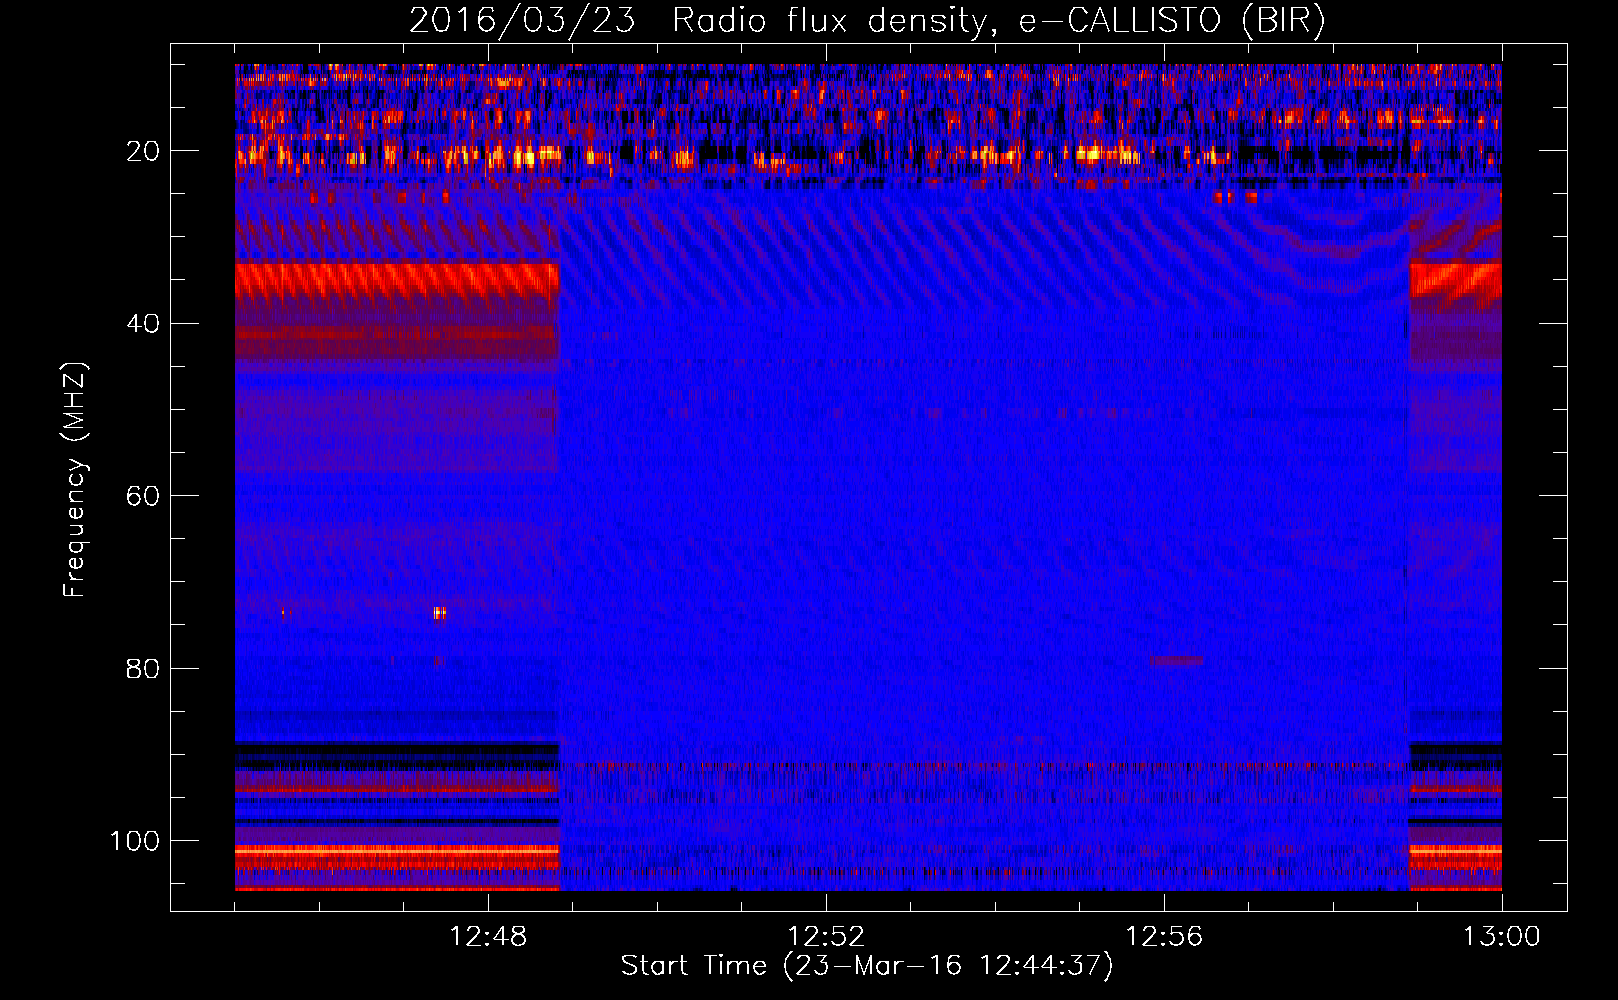Viewport: 1618px width, 1000px height.
Task: Click the bright yellow spot near 74 MHz
Action: tap(439, 613)
